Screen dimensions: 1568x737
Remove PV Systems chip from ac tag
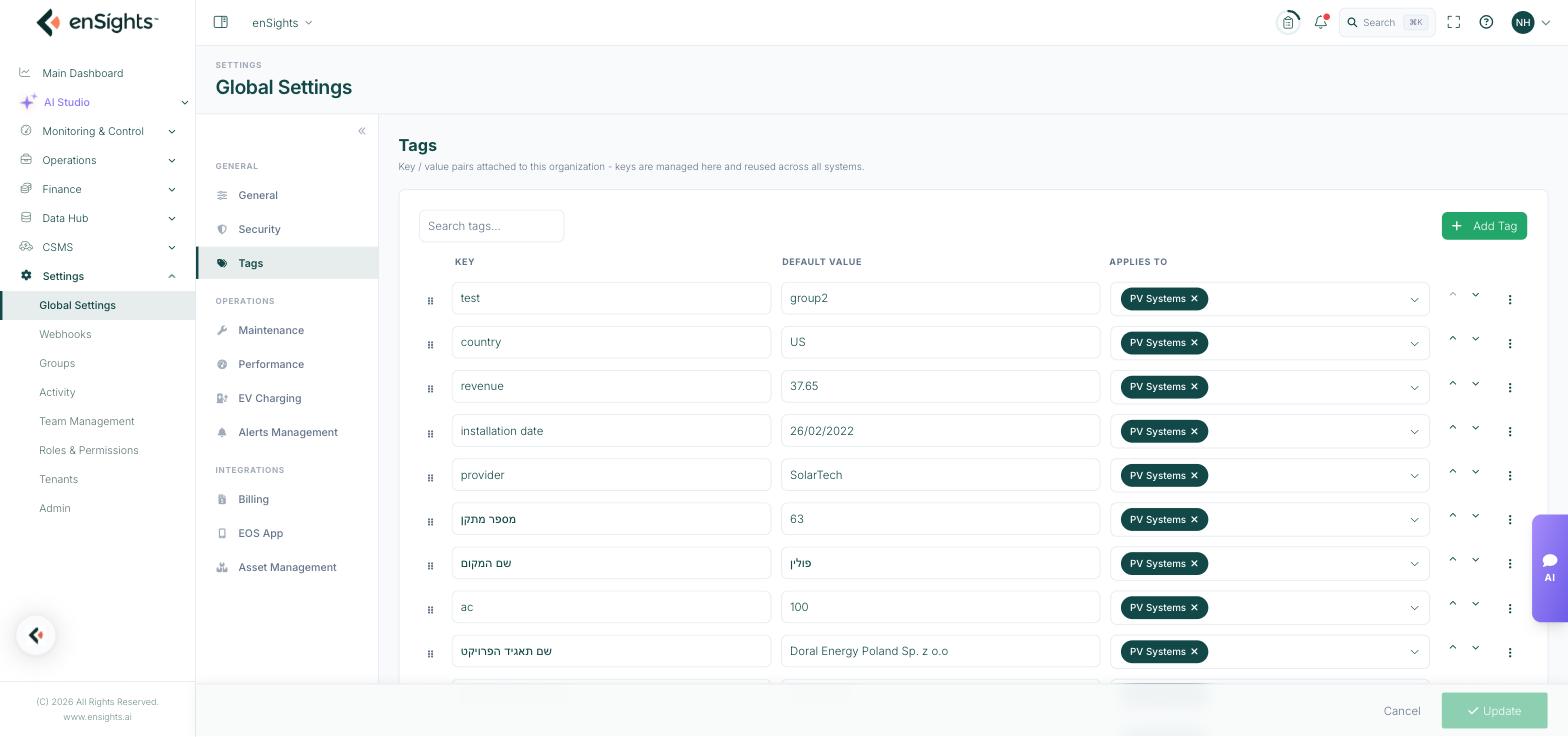1194,608
